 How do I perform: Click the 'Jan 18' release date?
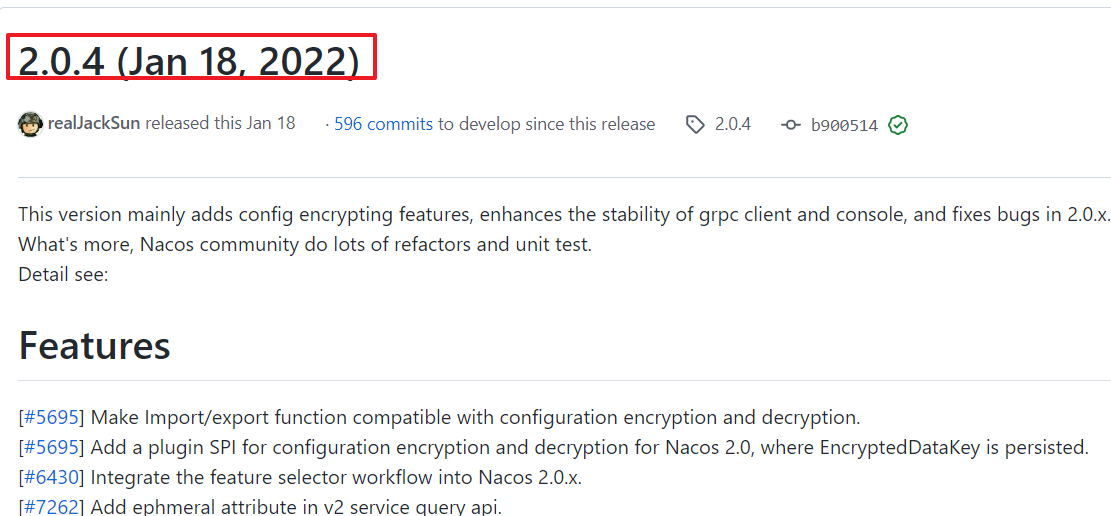[x=271, y=124]
